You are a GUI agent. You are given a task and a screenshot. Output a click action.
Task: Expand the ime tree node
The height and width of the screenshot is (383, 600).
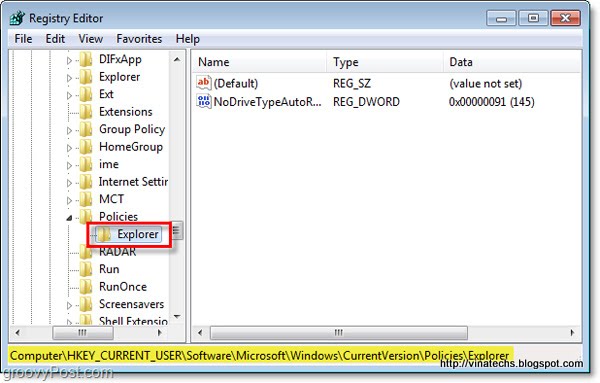(69, 166)
